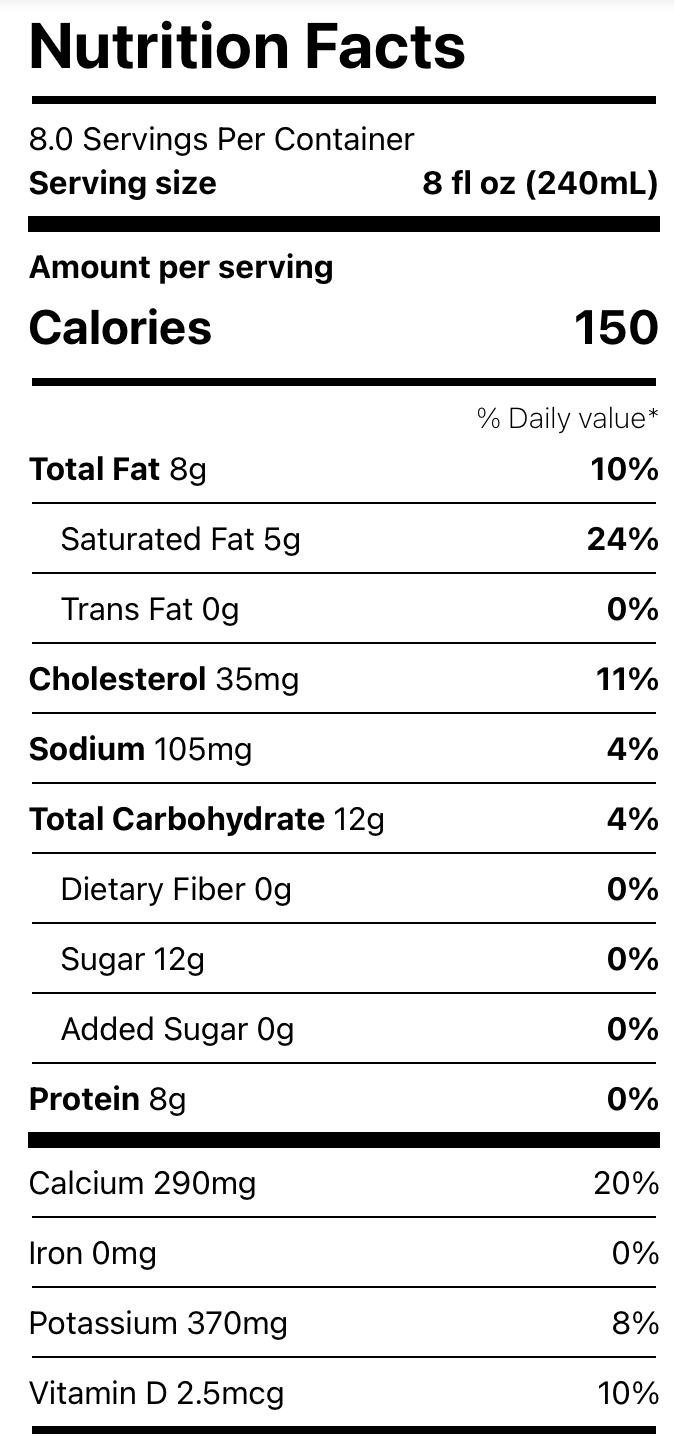This screenshot has height=1436, width=674.
Task: Click the Serving size label
Action: [122, 184]
